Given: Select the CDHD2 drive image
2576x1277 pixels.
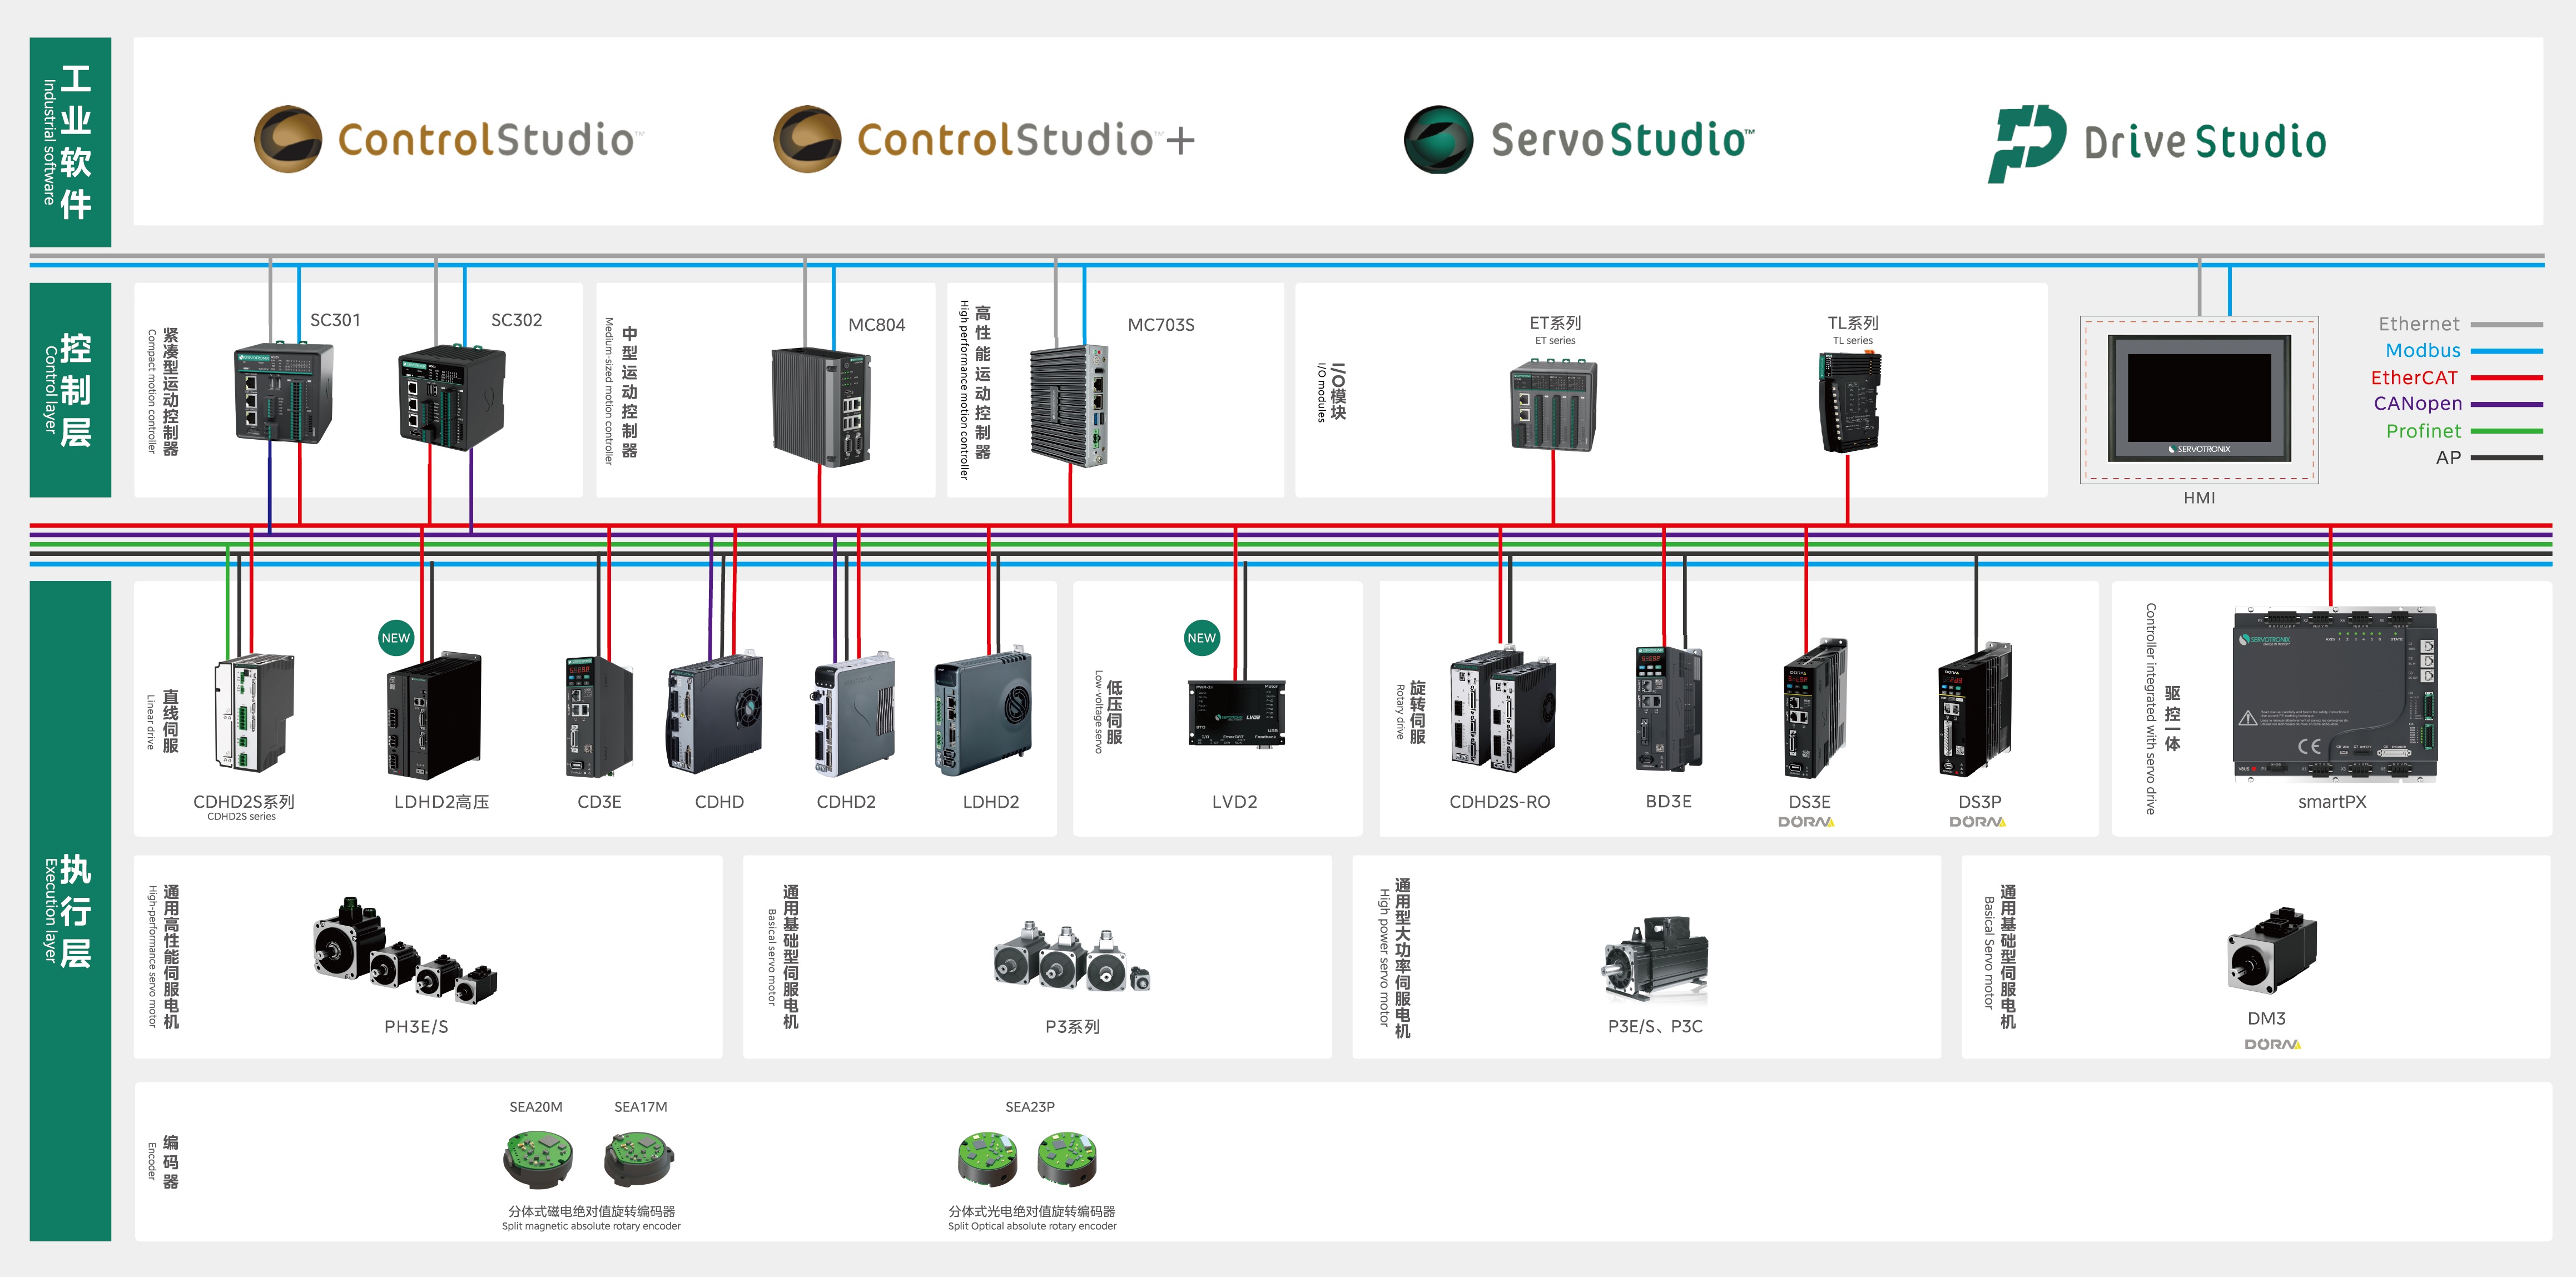Looking at the screenshot, I should (x=854, y=714).
